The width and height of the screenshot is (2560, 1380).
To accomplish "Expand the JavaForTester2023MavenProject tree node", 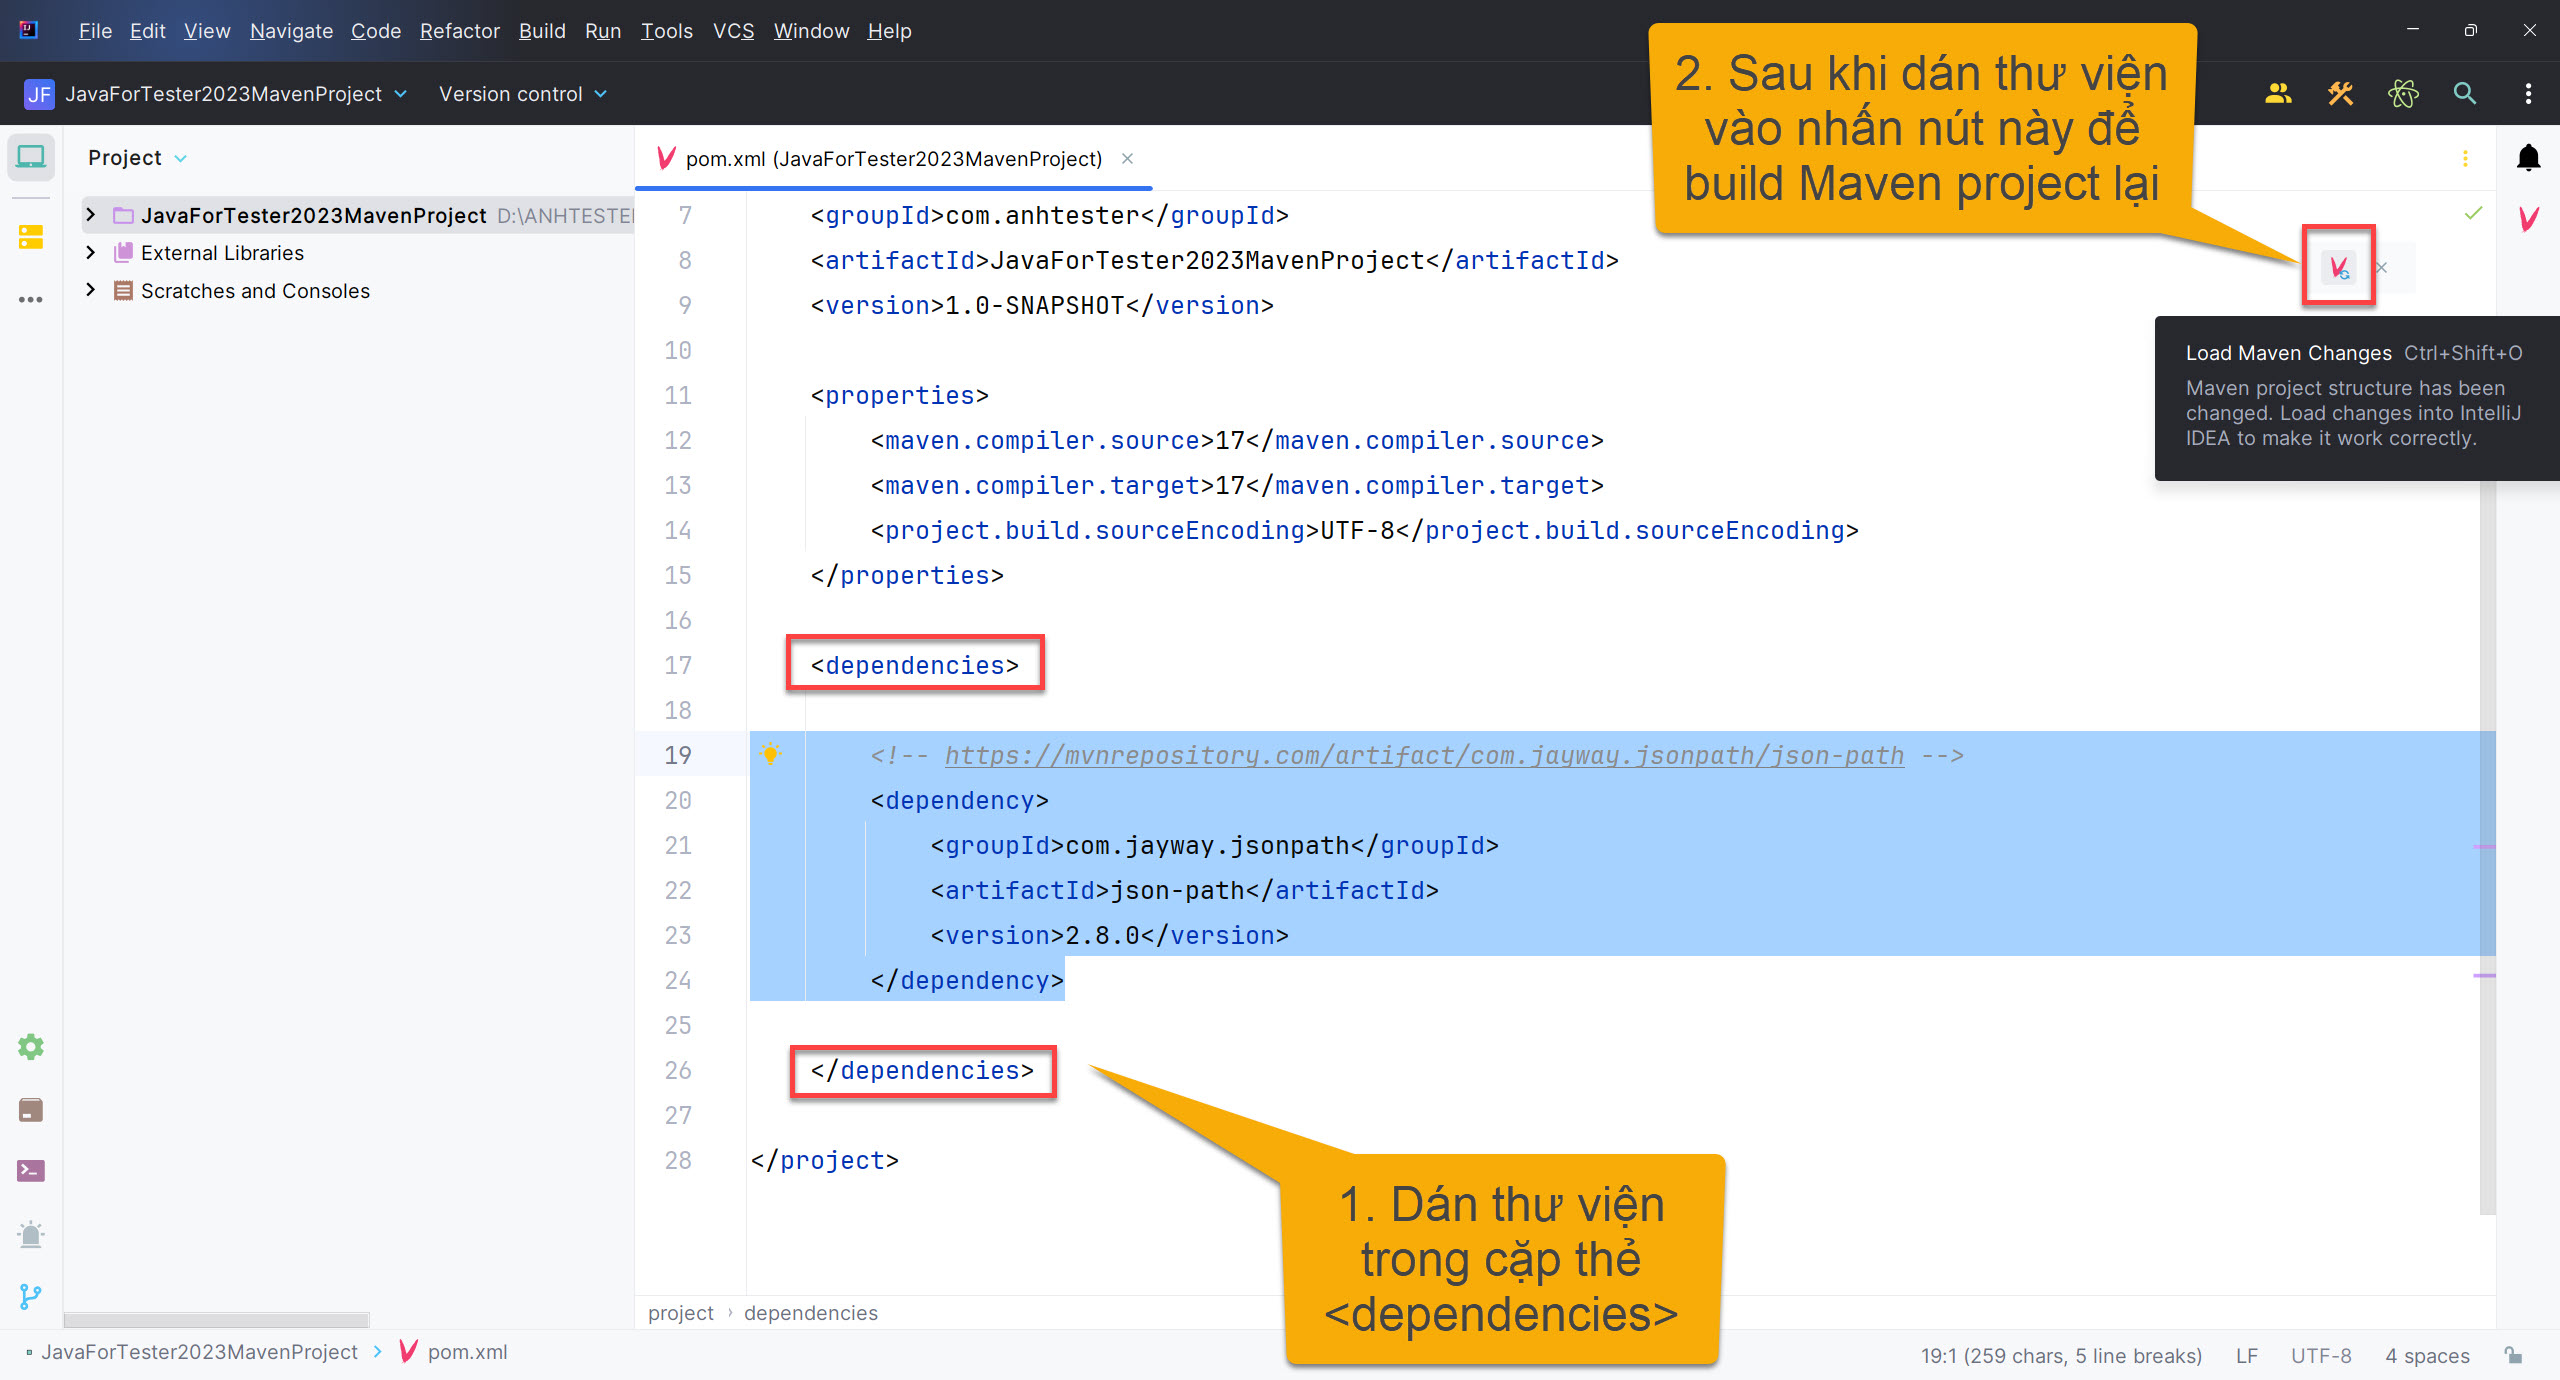I will (91, 215).
